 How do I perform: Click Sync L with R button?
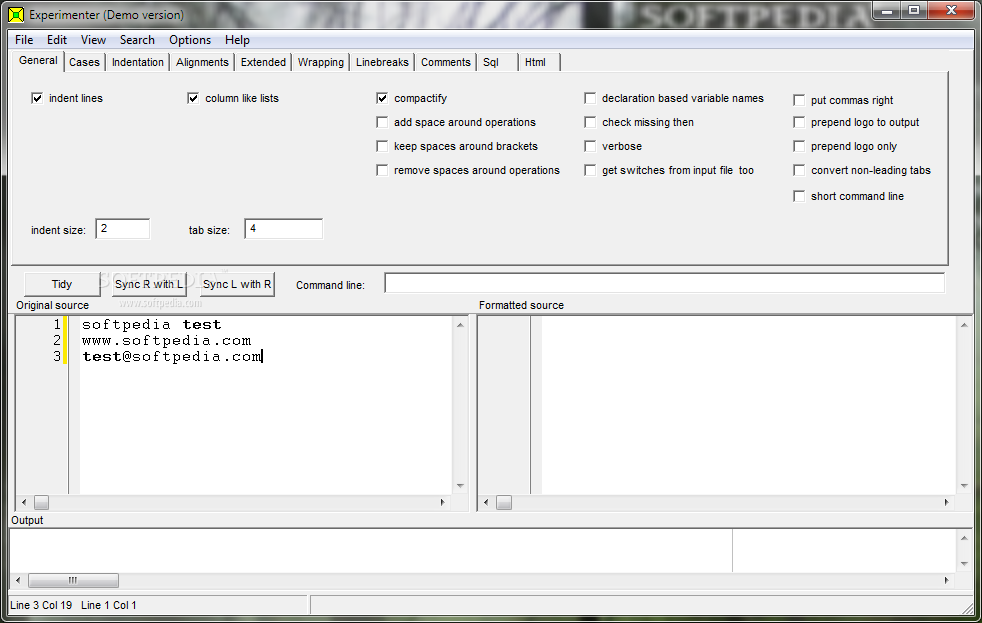tap(237, 284)
